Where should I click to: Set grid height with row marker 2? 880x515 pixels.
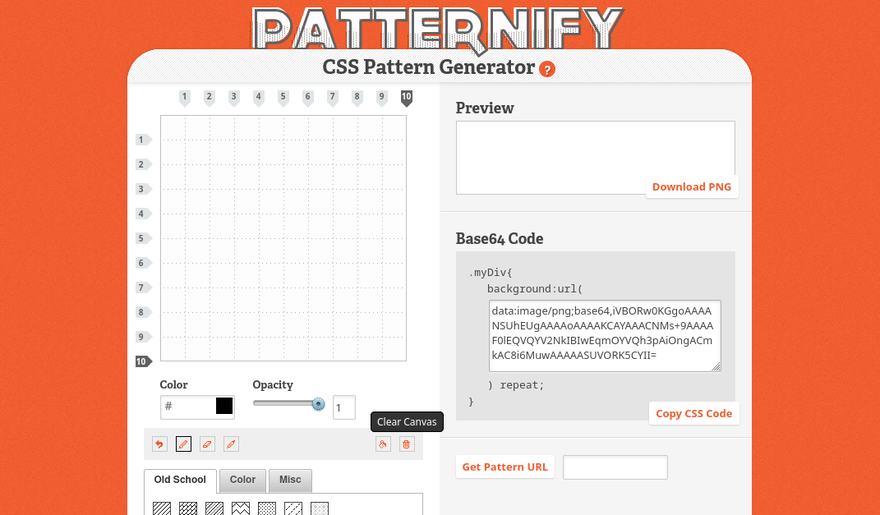click(x=144, y=164)
